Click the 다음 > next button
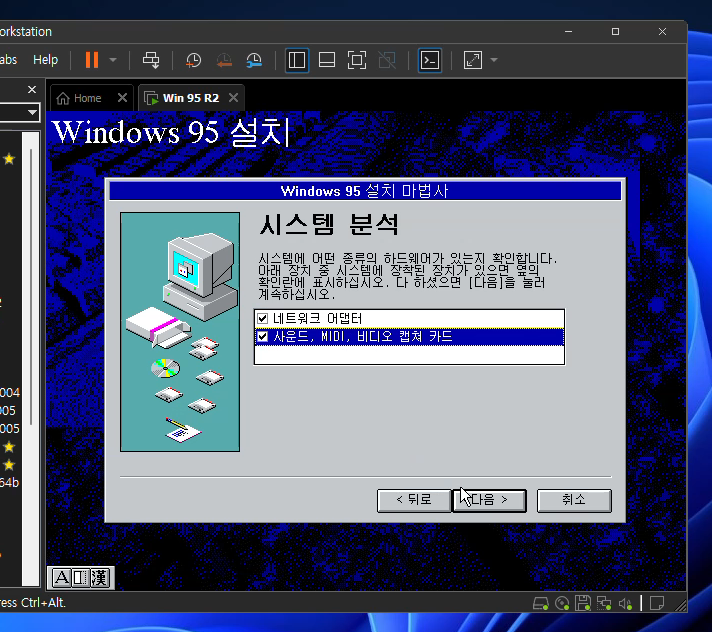Image resolution: width=712 pixels, height=632 pixels. click(x=490, y=500)
